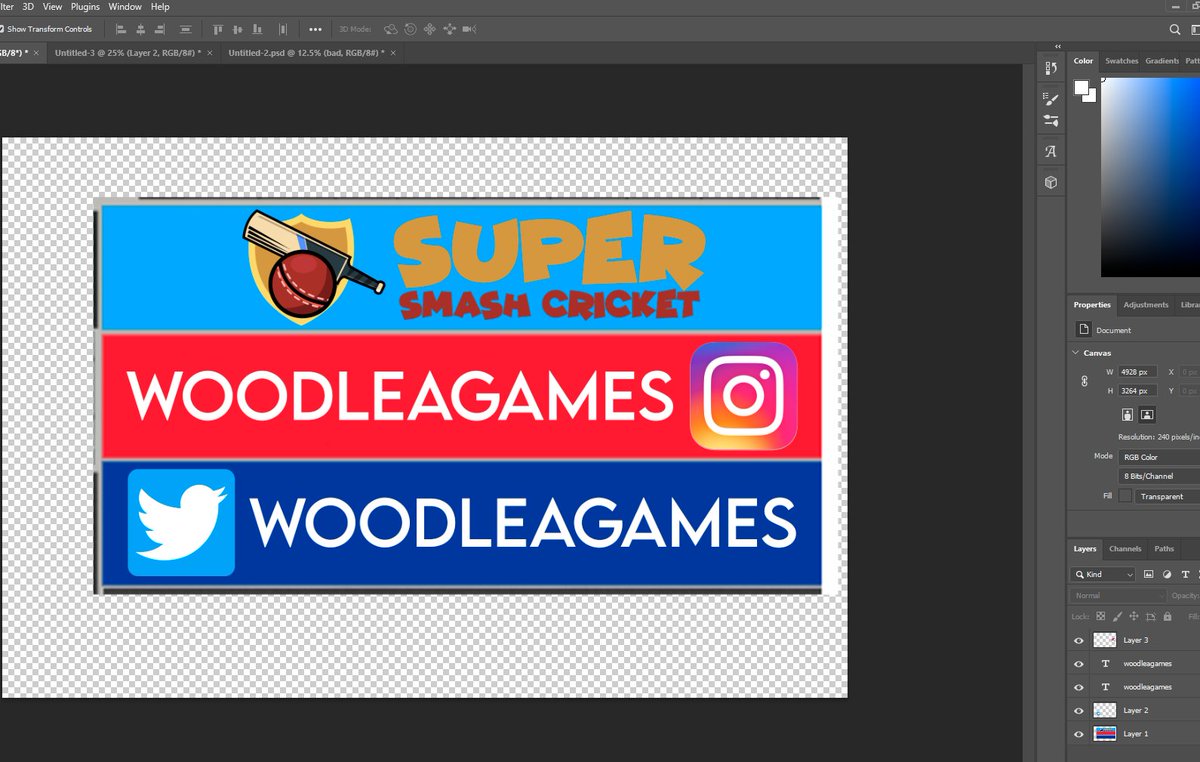The height and width of the screenshot is (762, 1200).
Task: Click the foreground color swatch
Action: click(x=1081, y=88)
